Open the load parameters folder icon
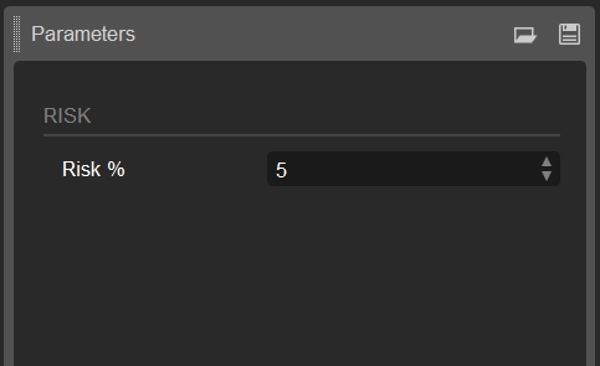600x366 pixels. click(525, 35)
